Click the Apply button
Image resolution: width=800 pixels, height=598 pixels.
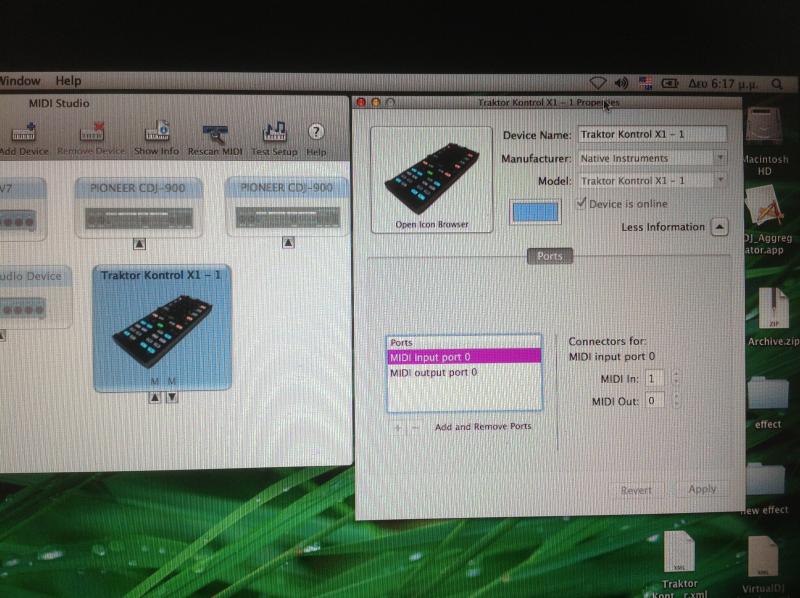702,489
